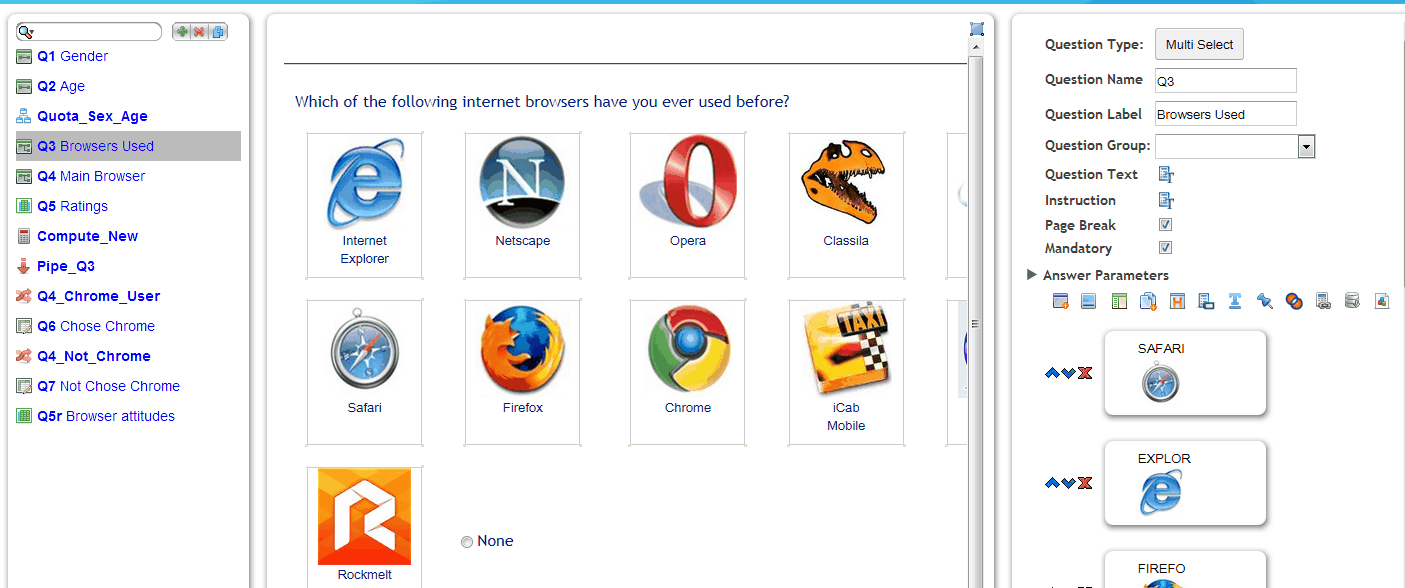The height and width of the screenshot is (588, 1405).
Task: Select Q1 Gender in question list
Action: [72, 56]
